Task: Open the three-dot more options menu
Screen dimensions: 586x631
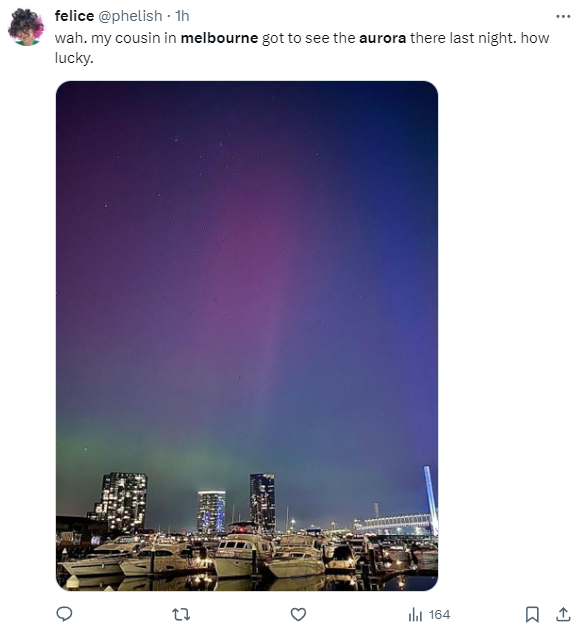Action: point(563,16)
